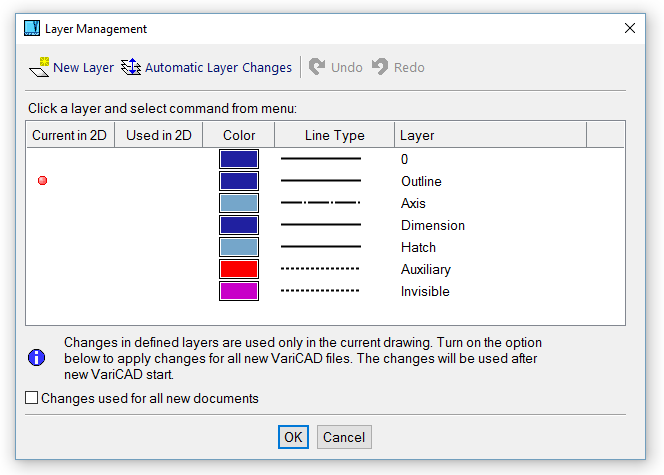Select the Invisible layer name
Image resolution: width=664 pixels, height=475 pixels.
[x=425, y=291]
